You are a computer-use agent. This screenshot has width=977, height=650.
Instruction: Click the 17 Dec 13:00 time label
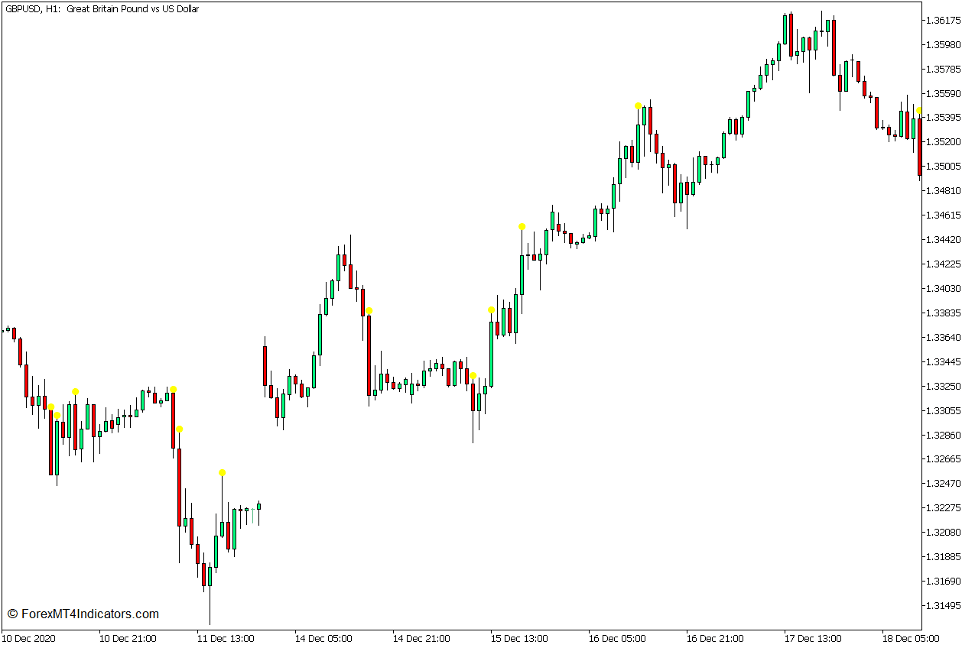(813, 638)
